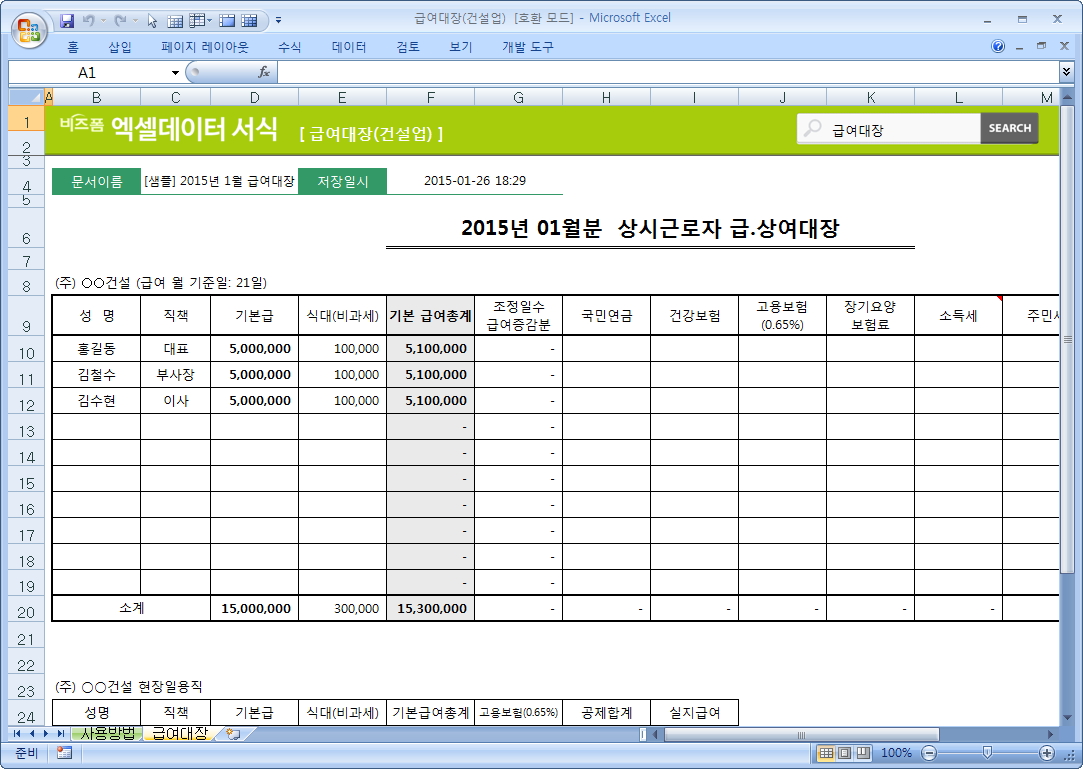This screenshot has width=1083, height=769.
Task: Switch to Page Break Preview
Action: click(x=864, y=753)
